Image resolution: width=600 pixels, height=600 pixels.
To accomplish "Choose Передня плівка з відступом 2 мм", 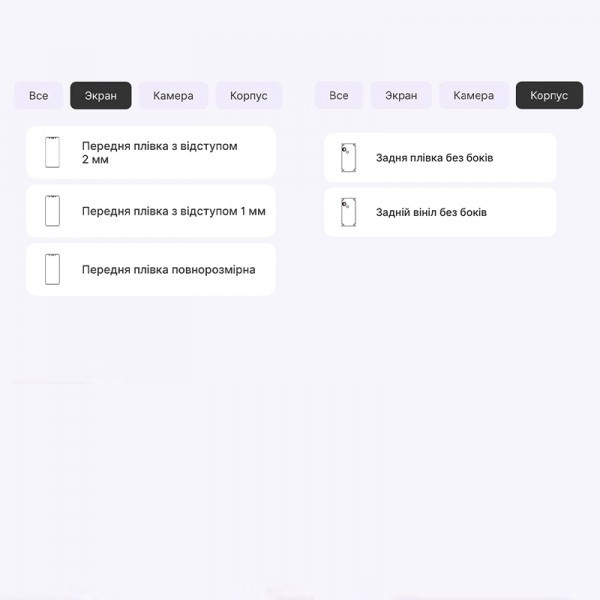I will [x=160, y=153].
